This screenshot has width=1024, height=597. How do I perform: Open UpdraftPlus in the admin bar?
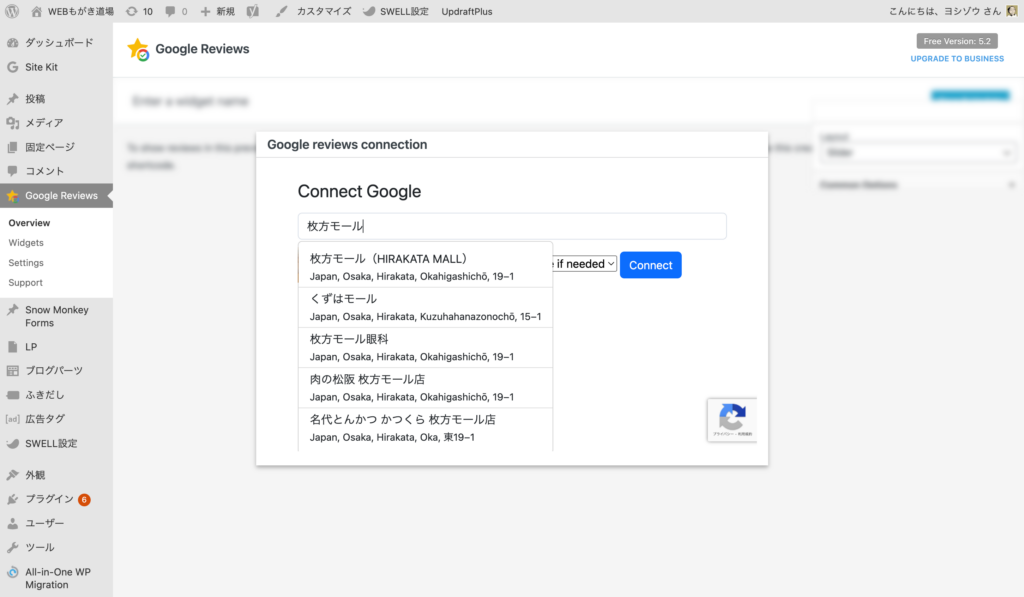467,11
